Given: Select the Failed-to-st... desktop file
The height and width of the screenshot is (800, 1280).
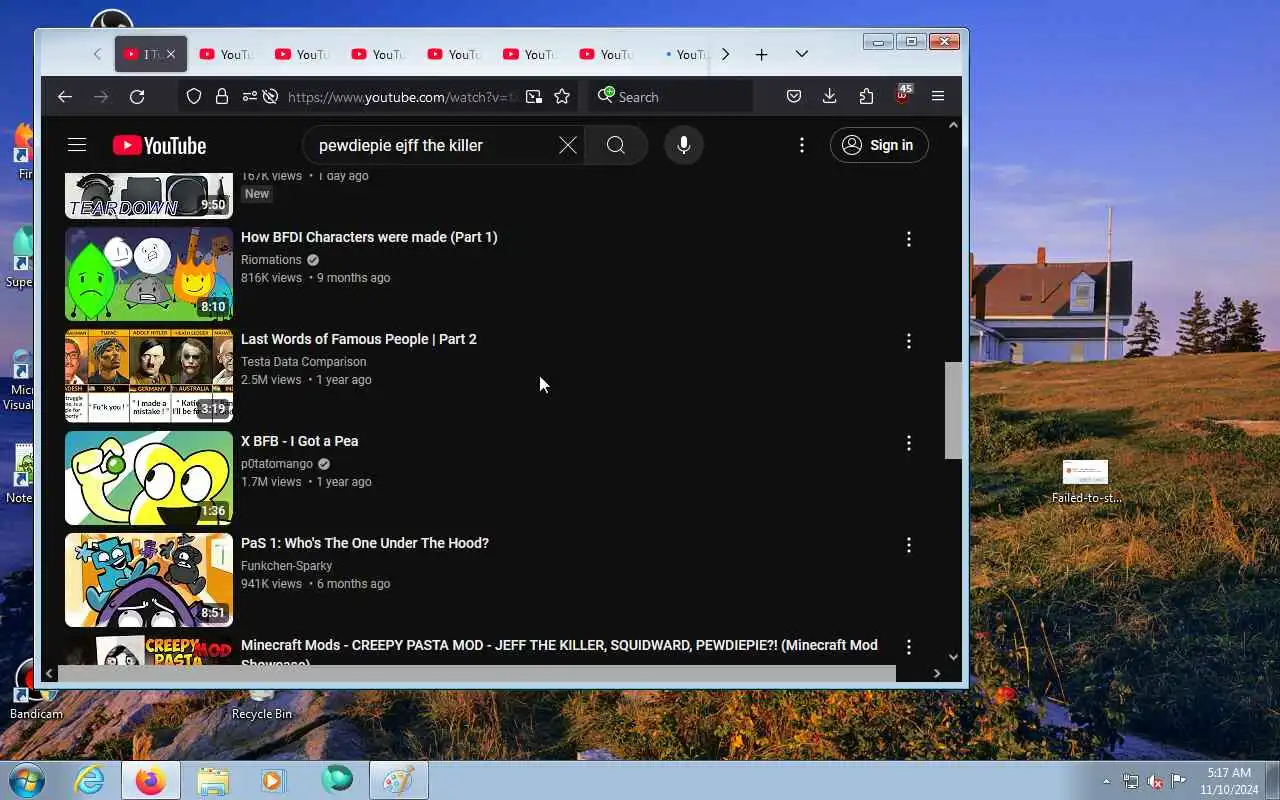Looking at the screenshot, I should 1086,481.
